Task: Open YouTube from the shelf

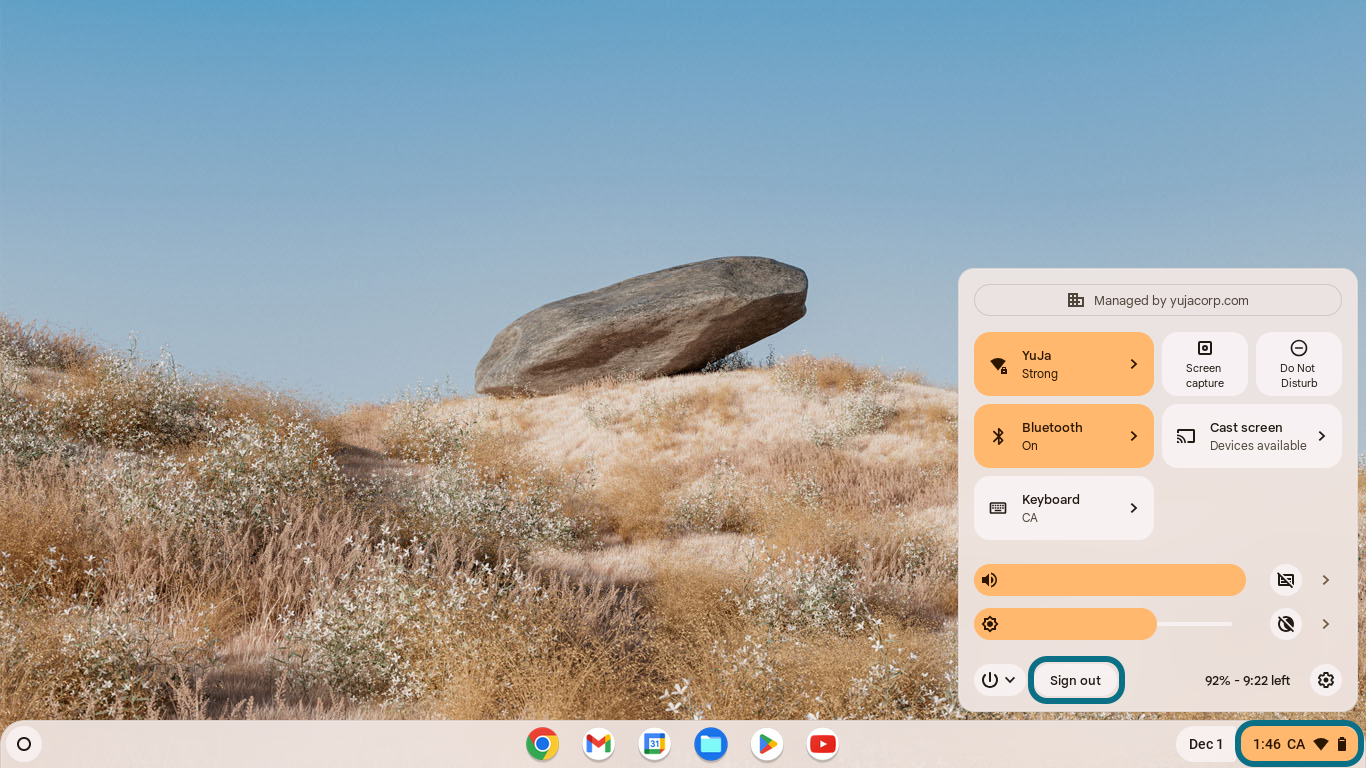Action: click(x=823, y=744)
